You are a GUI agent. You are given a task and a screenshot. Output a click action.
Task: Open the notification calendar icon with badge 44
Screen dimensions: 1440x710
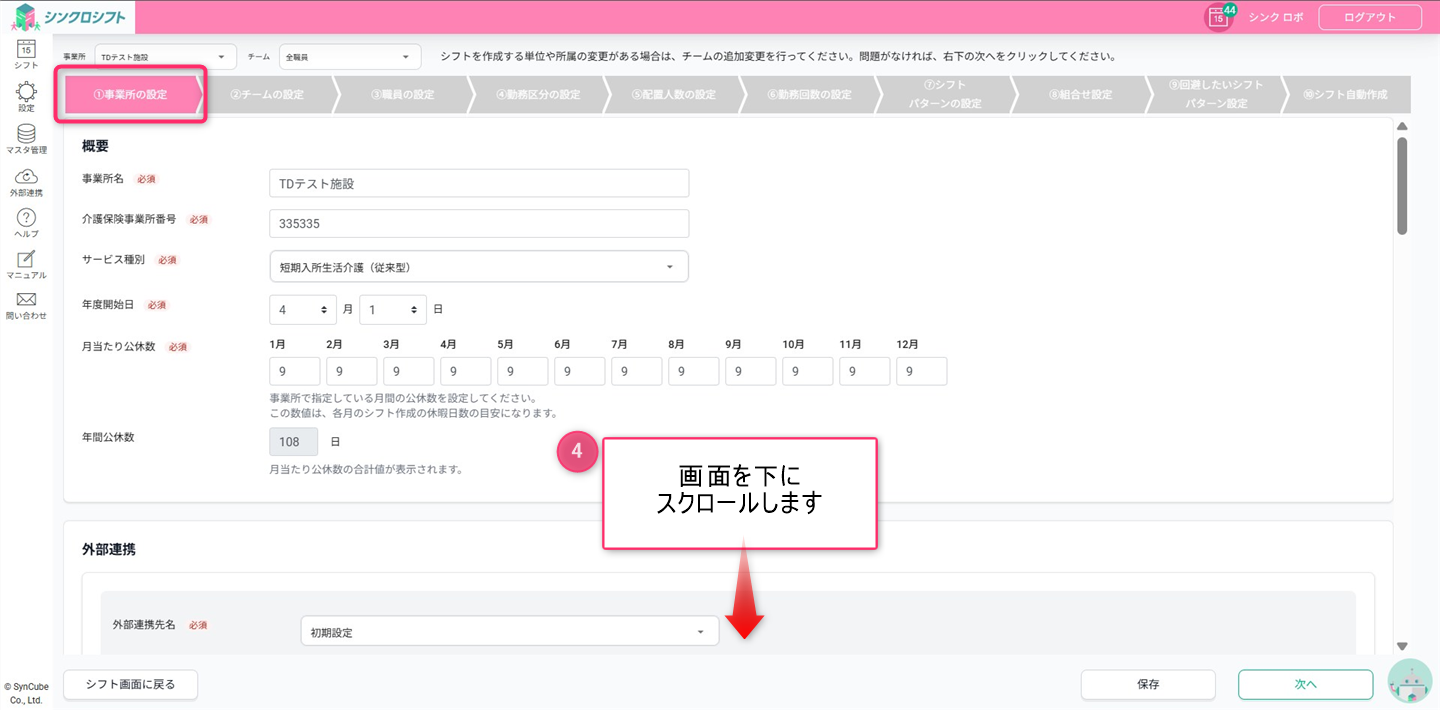1219,17
